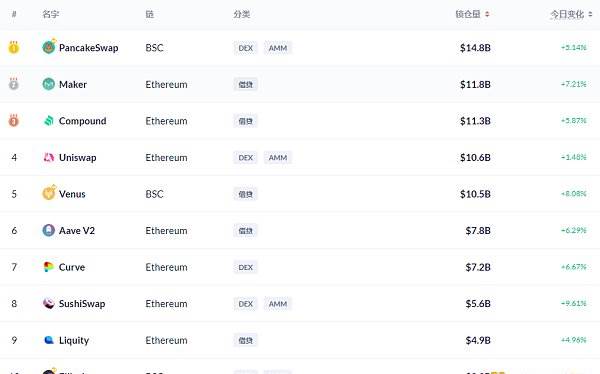Click the gold first-place medal icon

[14, 47]
